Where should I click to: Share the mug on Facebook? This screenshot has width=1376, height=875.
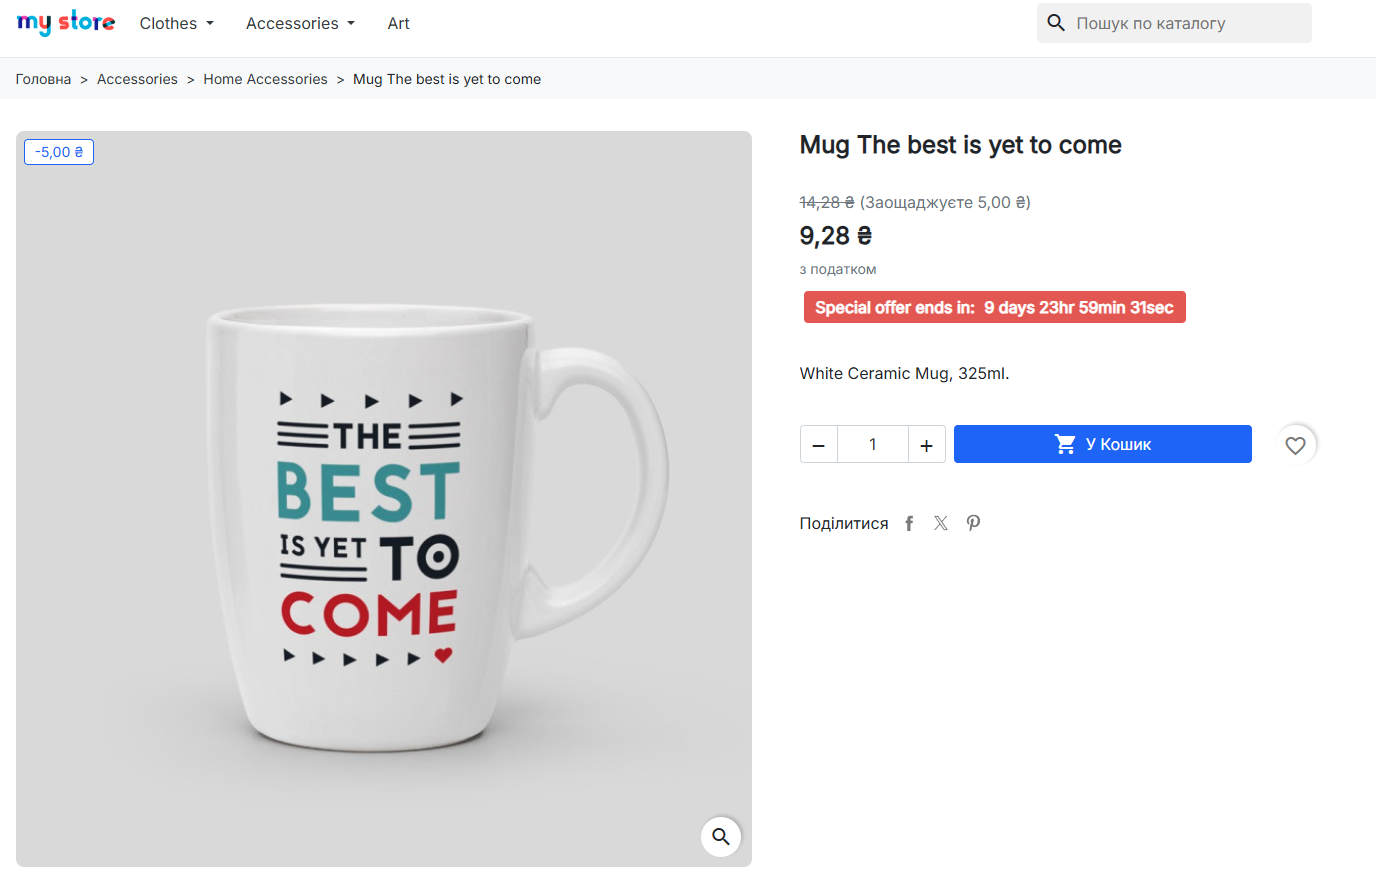point(909,523)
